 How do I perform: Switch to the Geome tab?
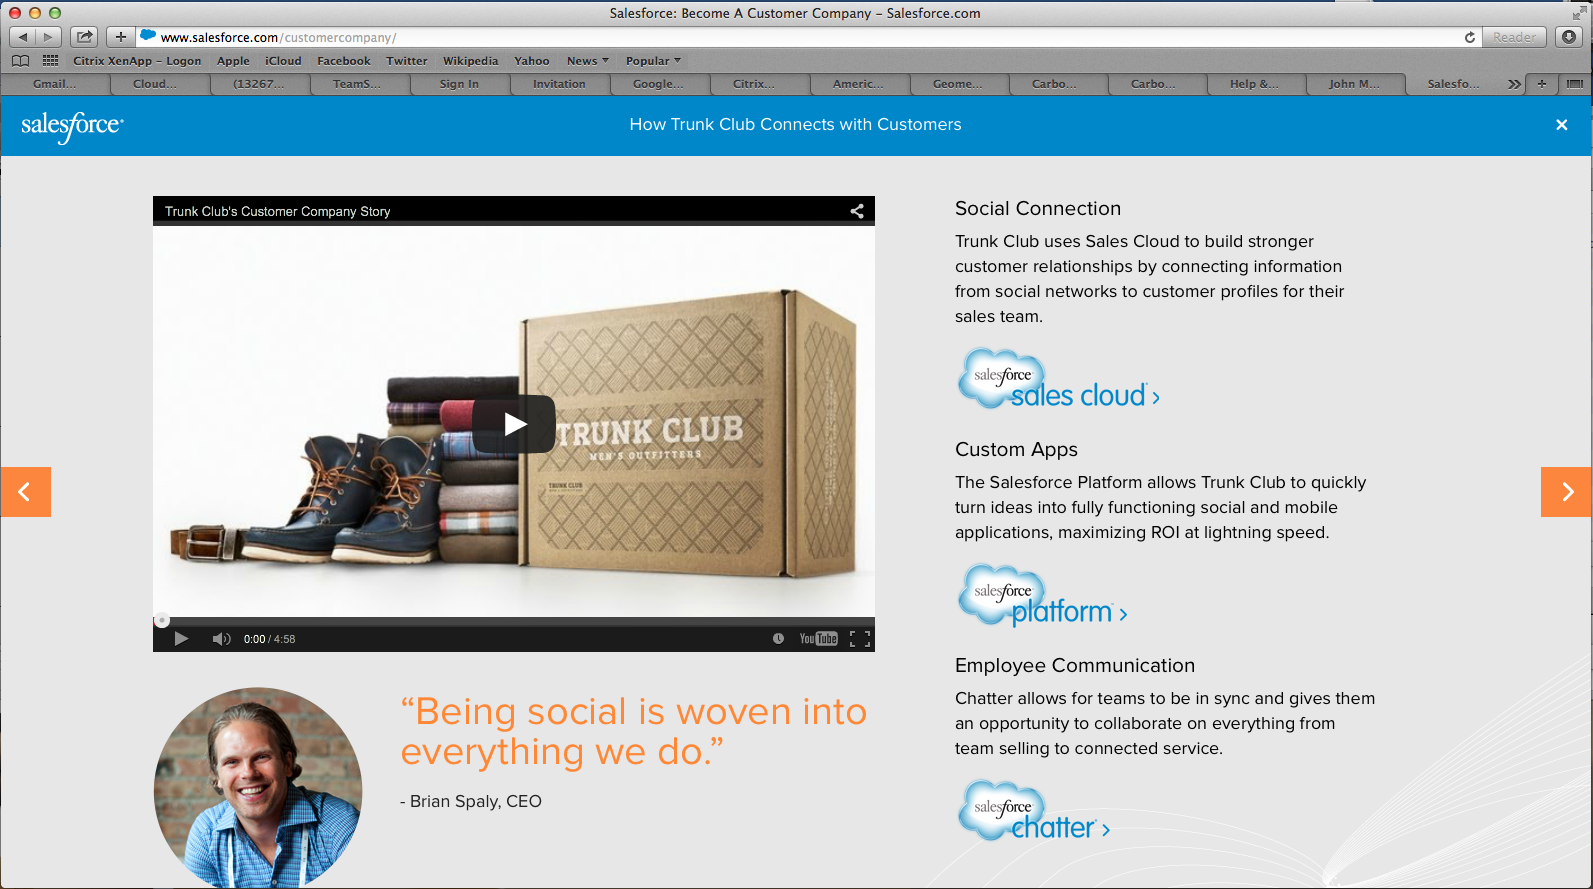[x=957, y=84]
